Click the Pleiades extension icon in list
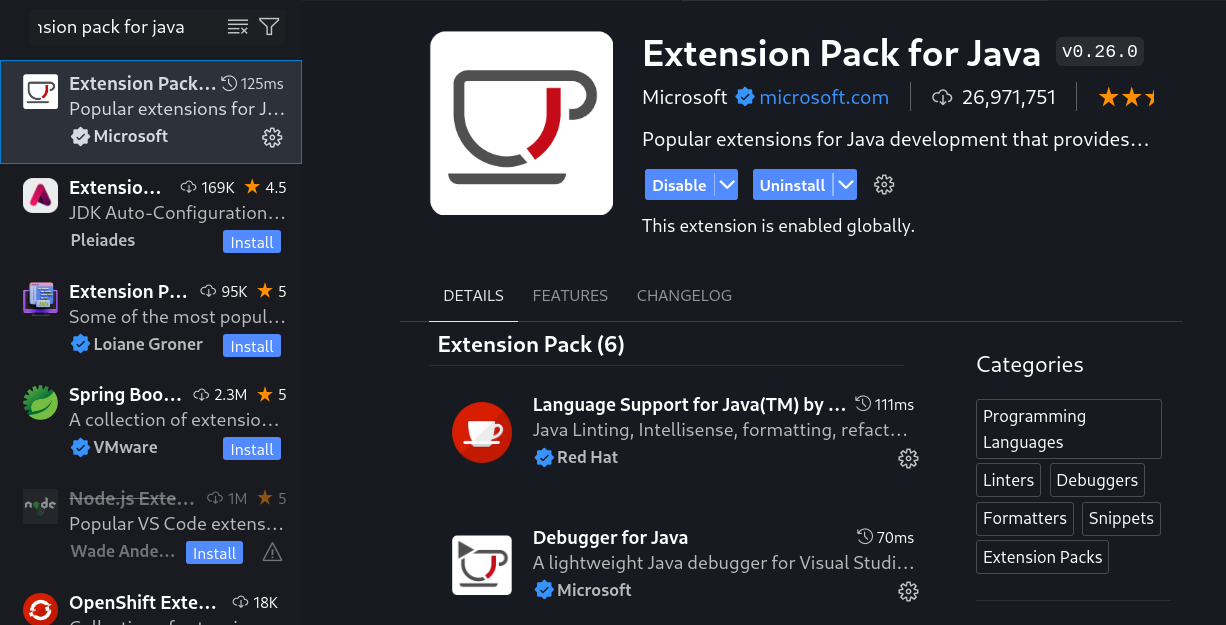The height and width of the screenshot is (625, 1226). pyautogui.click(x=40, y=195)
